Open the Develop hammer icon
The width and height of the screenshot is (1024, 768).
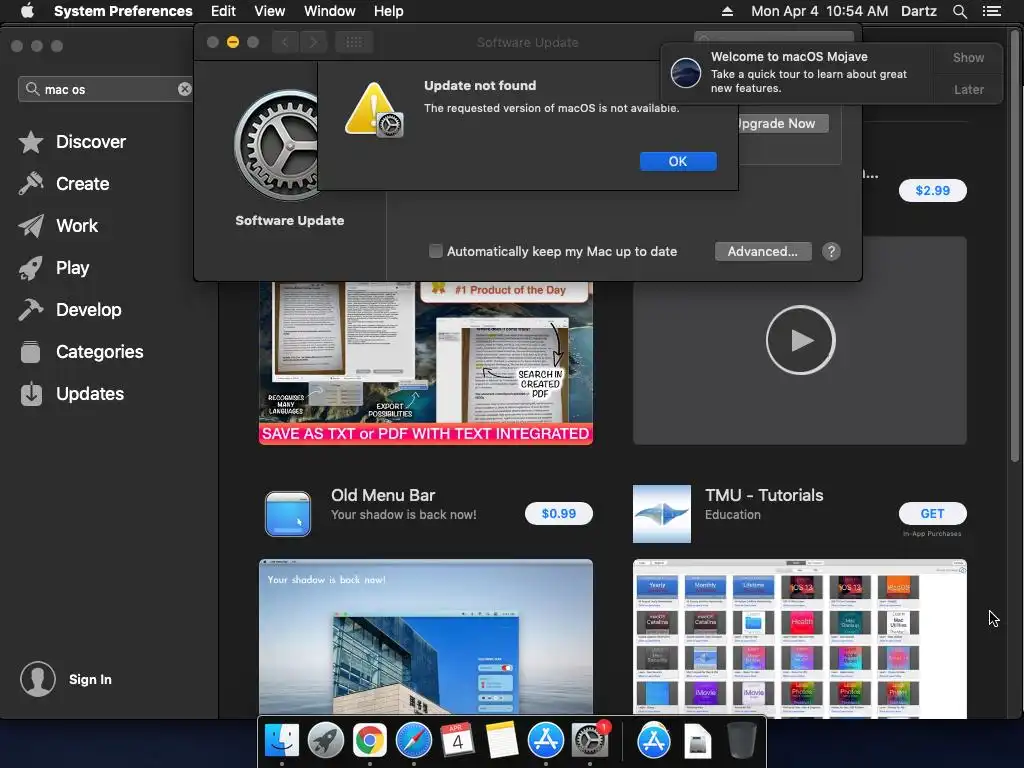pos(31,310)
